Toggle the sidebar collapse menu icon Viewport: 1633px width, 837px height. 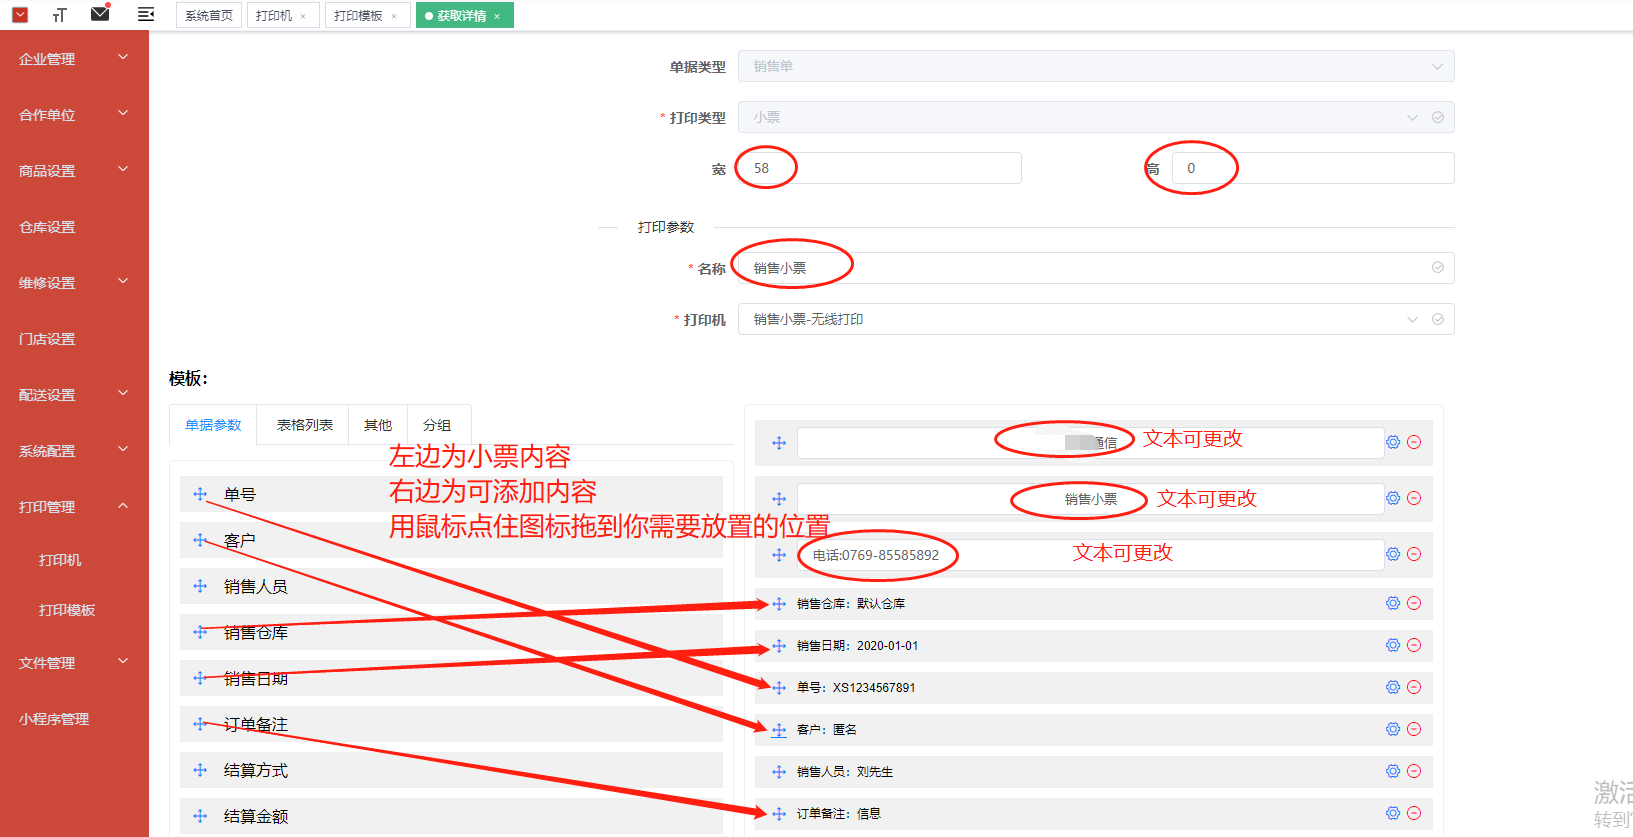click(x=146, y=14)
